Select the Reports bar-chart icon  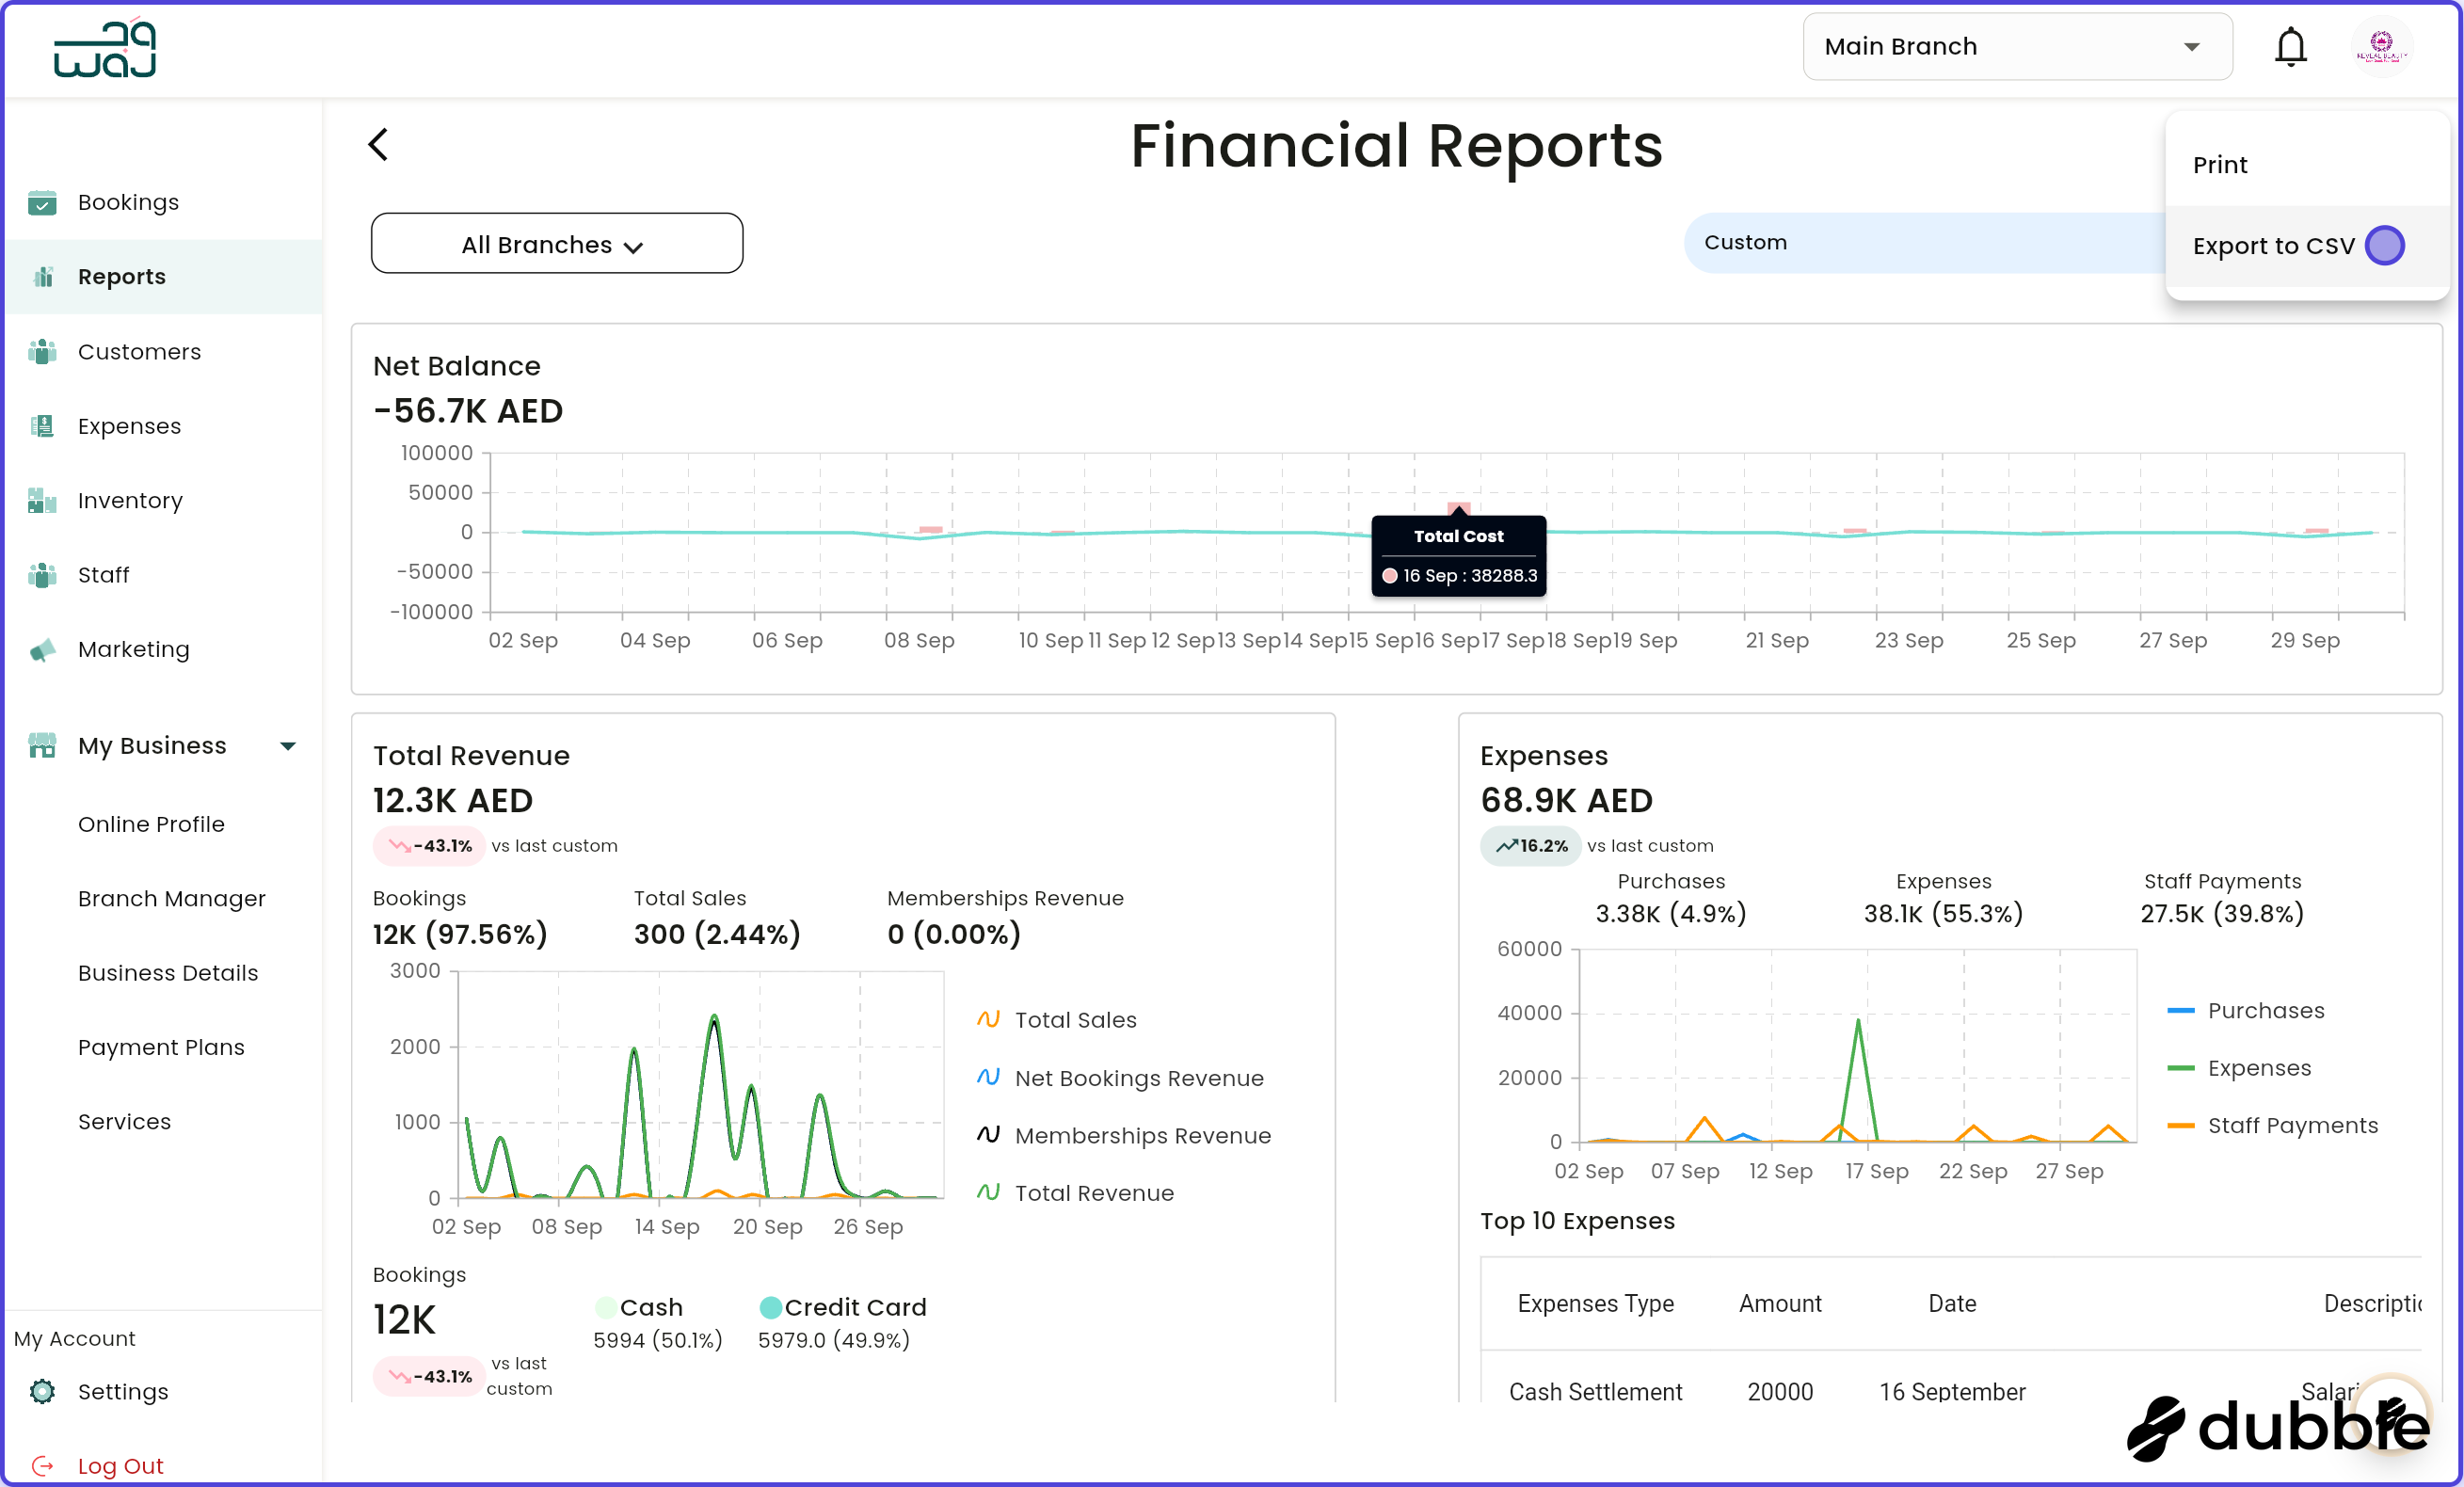pos(42,277)
